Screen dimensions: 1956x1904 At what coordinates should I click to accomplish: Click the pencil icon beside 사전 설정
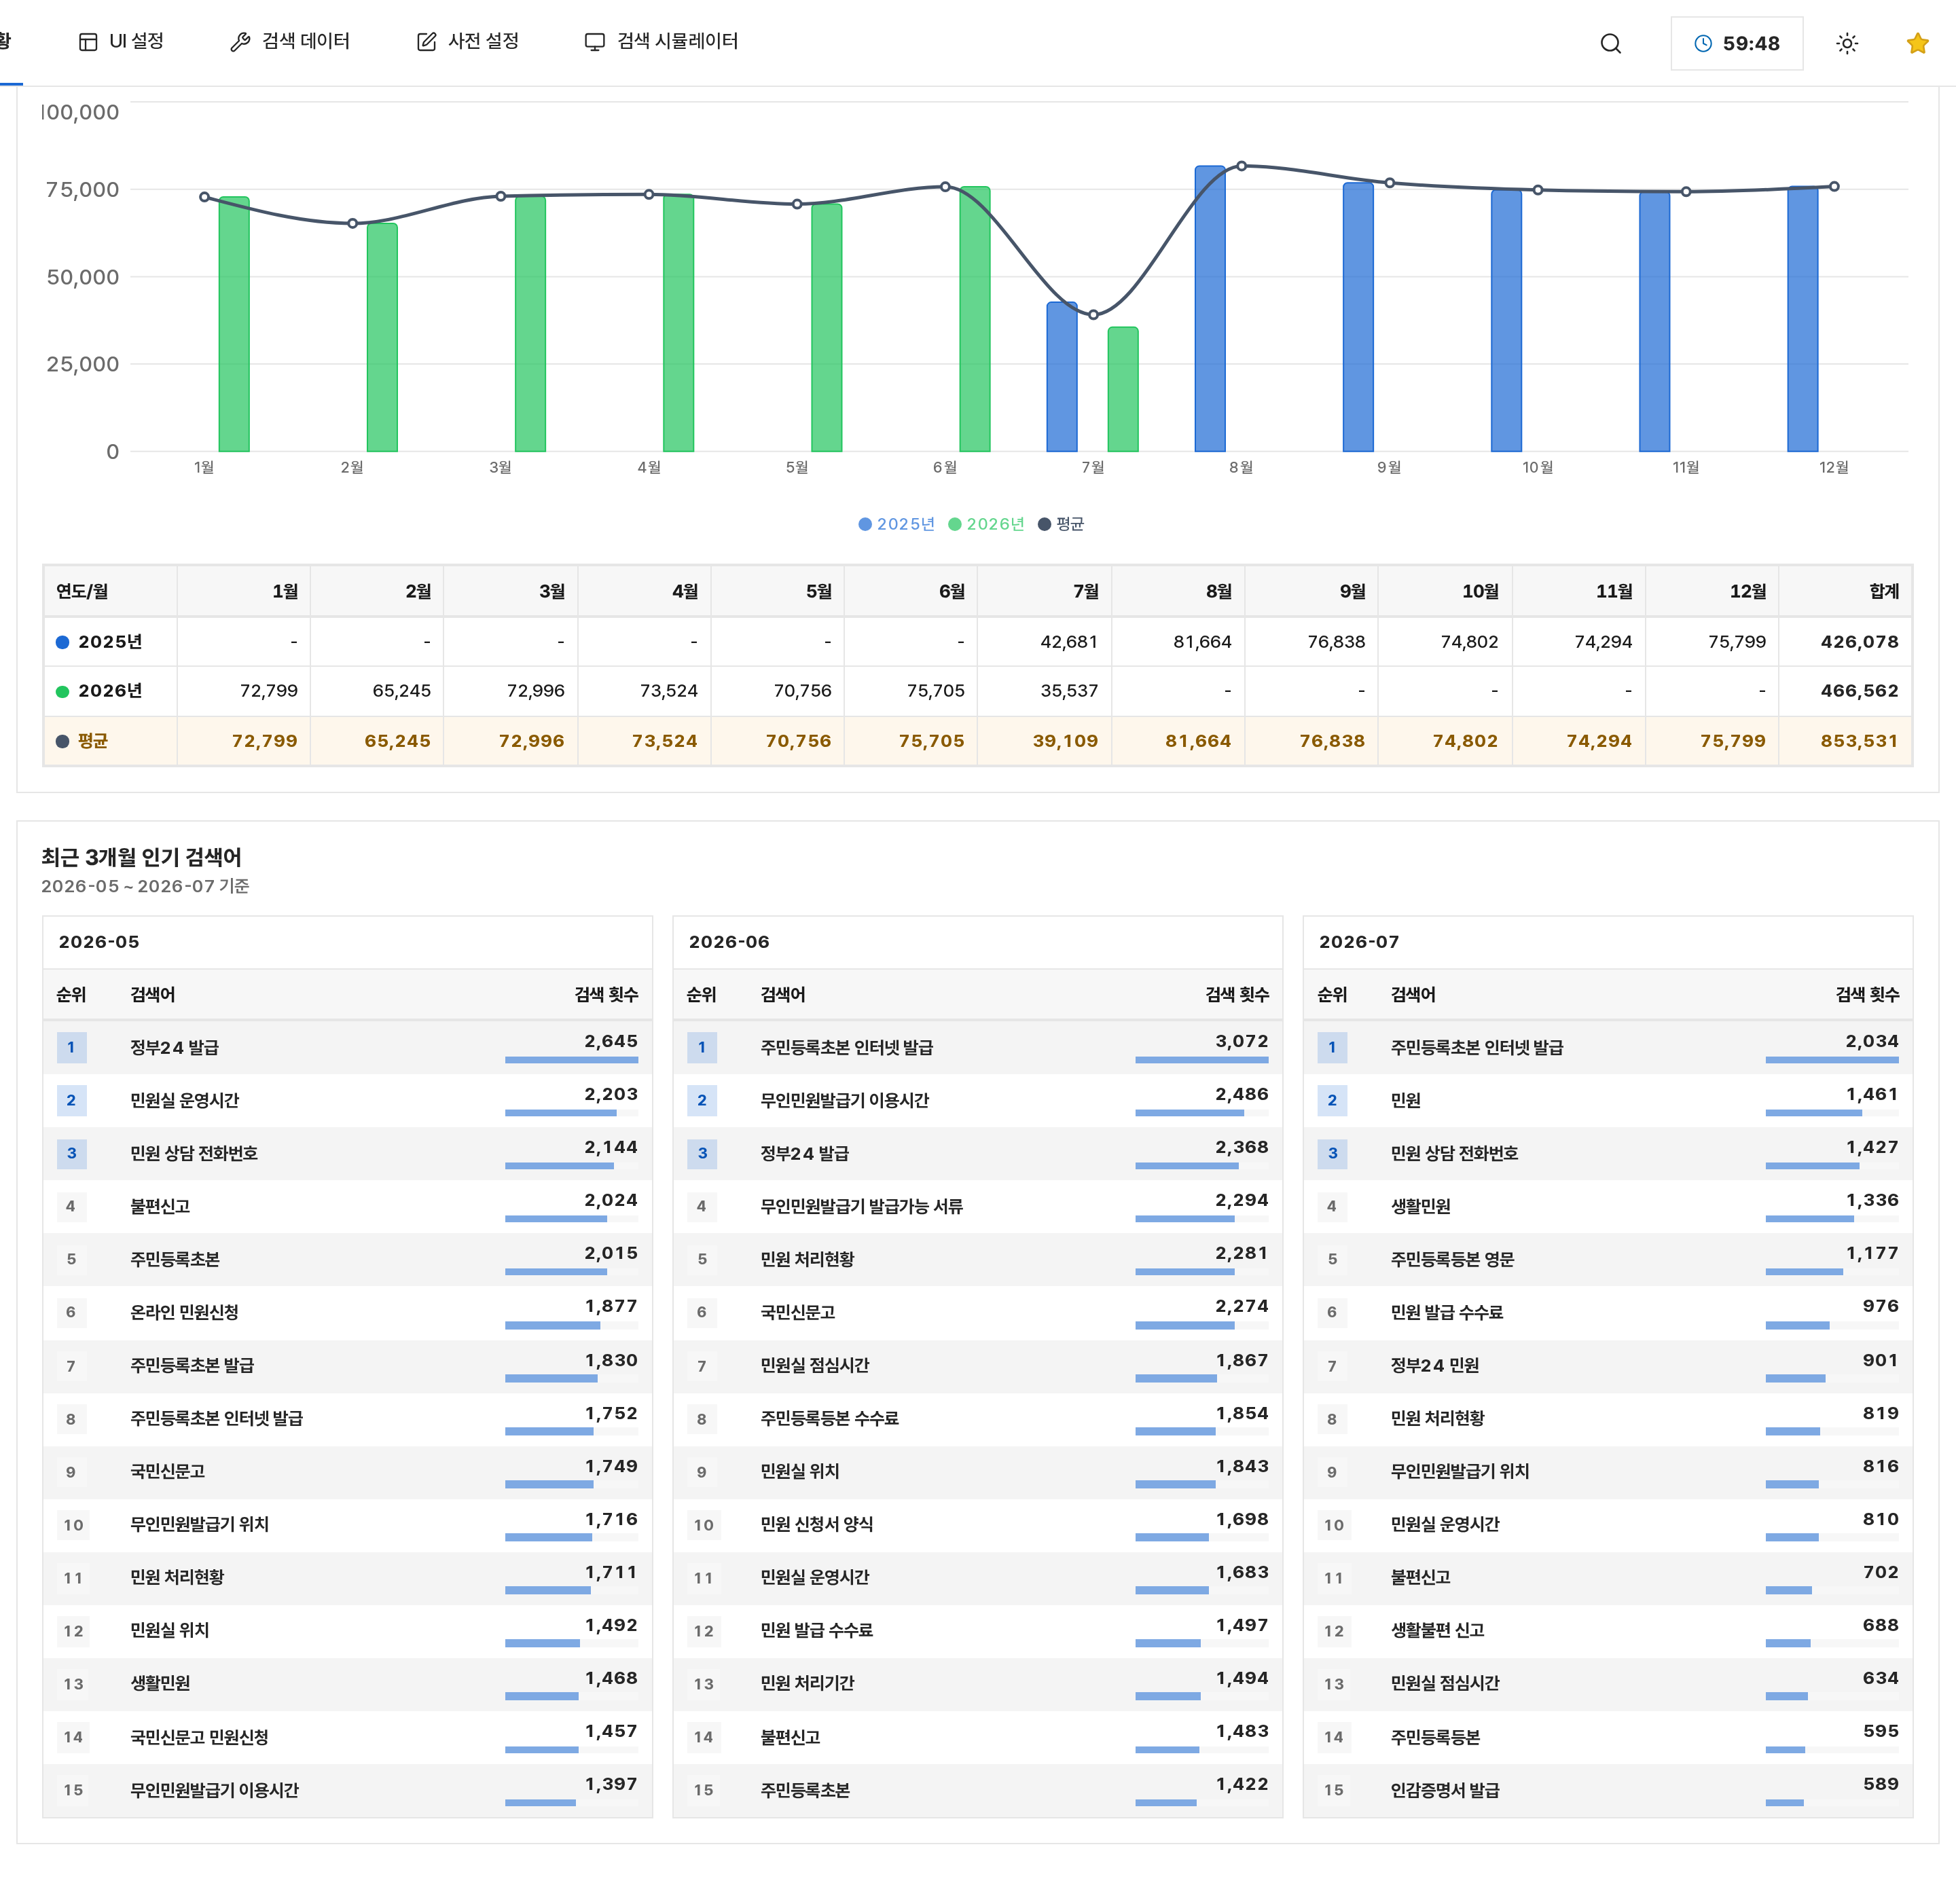(x=427, y=41)
